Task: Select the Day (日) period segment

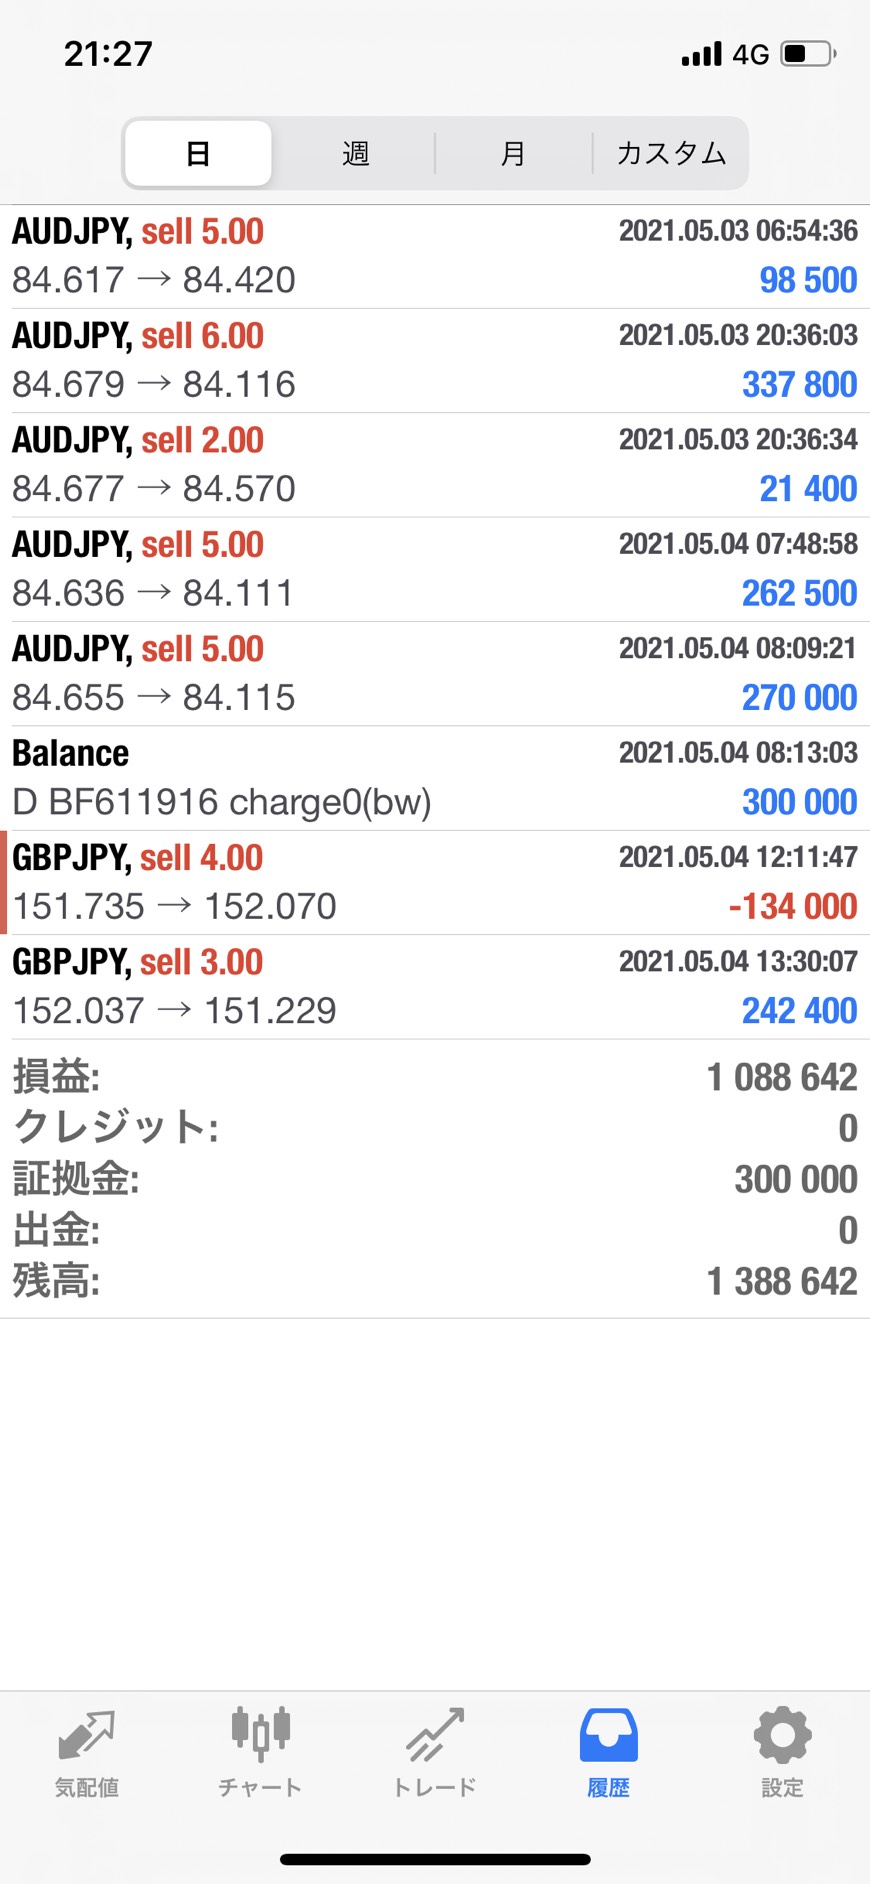Action: click(x=198, y=154)
